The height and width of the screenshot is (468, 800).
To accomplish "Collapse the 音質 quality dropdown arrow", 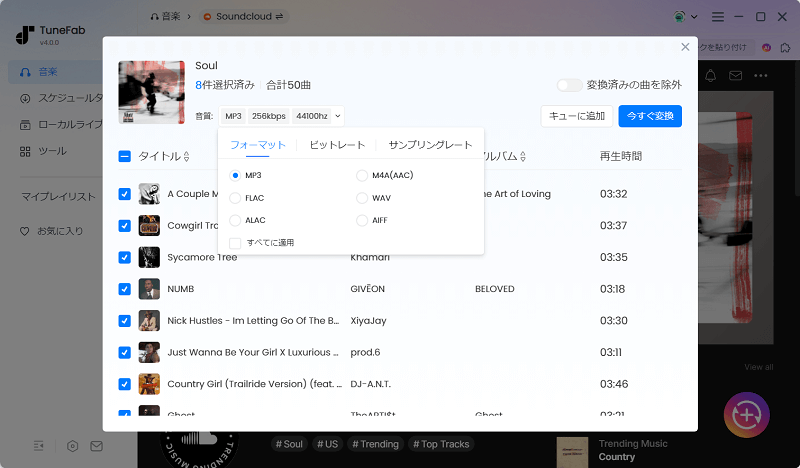I will (338, 116).
